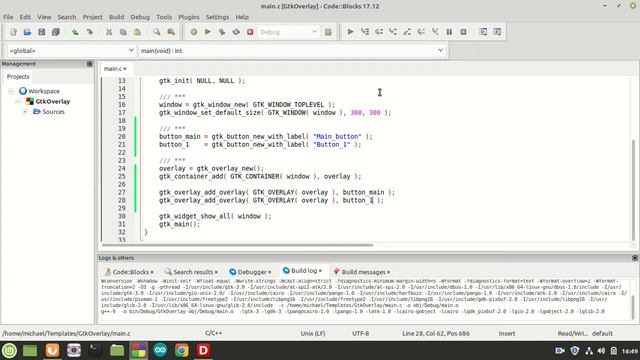This screenshot has width=640, height=360.
Task: Open the Settings menu
Action: click(217, 17)
